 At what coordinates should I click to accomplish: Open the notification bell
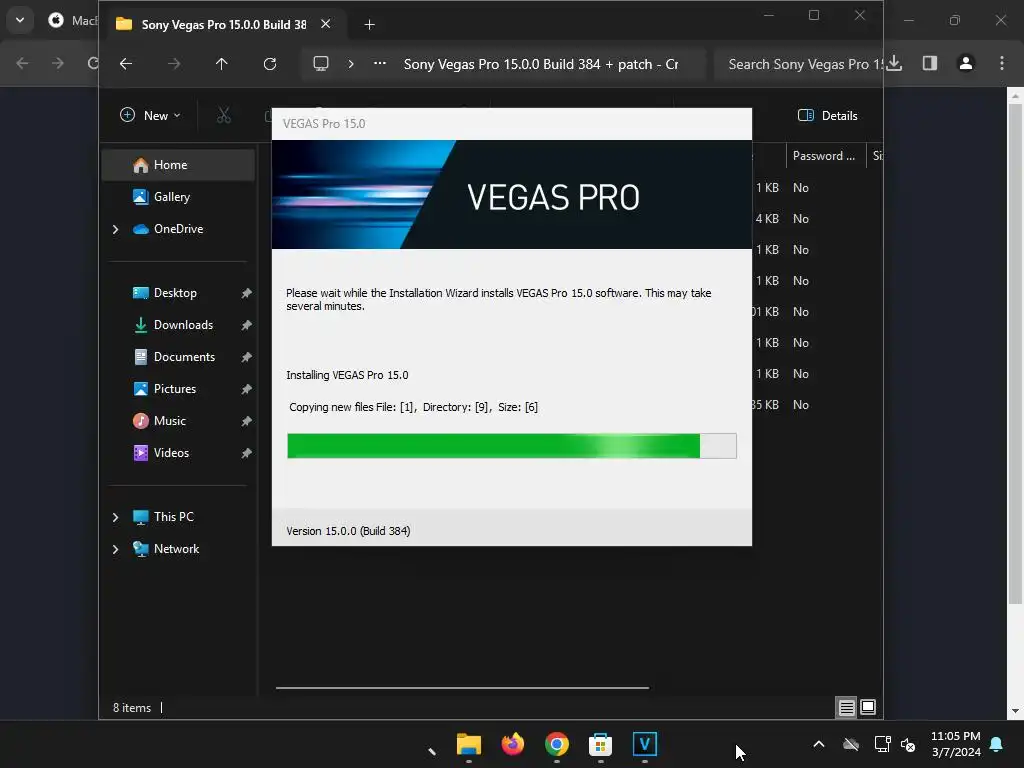click(x=997, y=744)
